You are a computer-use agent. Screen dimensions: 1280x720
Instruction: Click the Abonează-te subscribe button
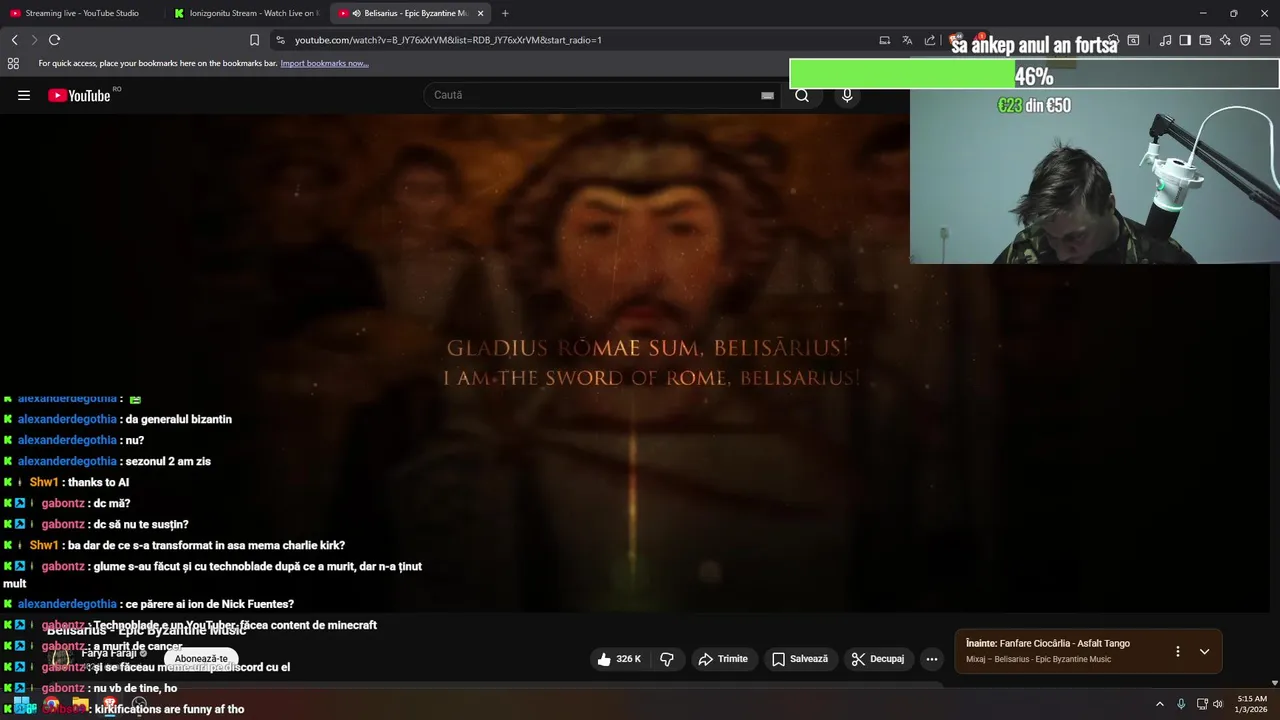coord(201,659)
